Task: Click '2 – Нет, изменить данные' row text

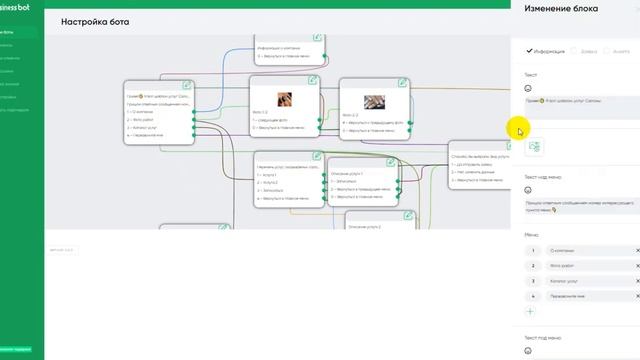Action: [473, 172]
